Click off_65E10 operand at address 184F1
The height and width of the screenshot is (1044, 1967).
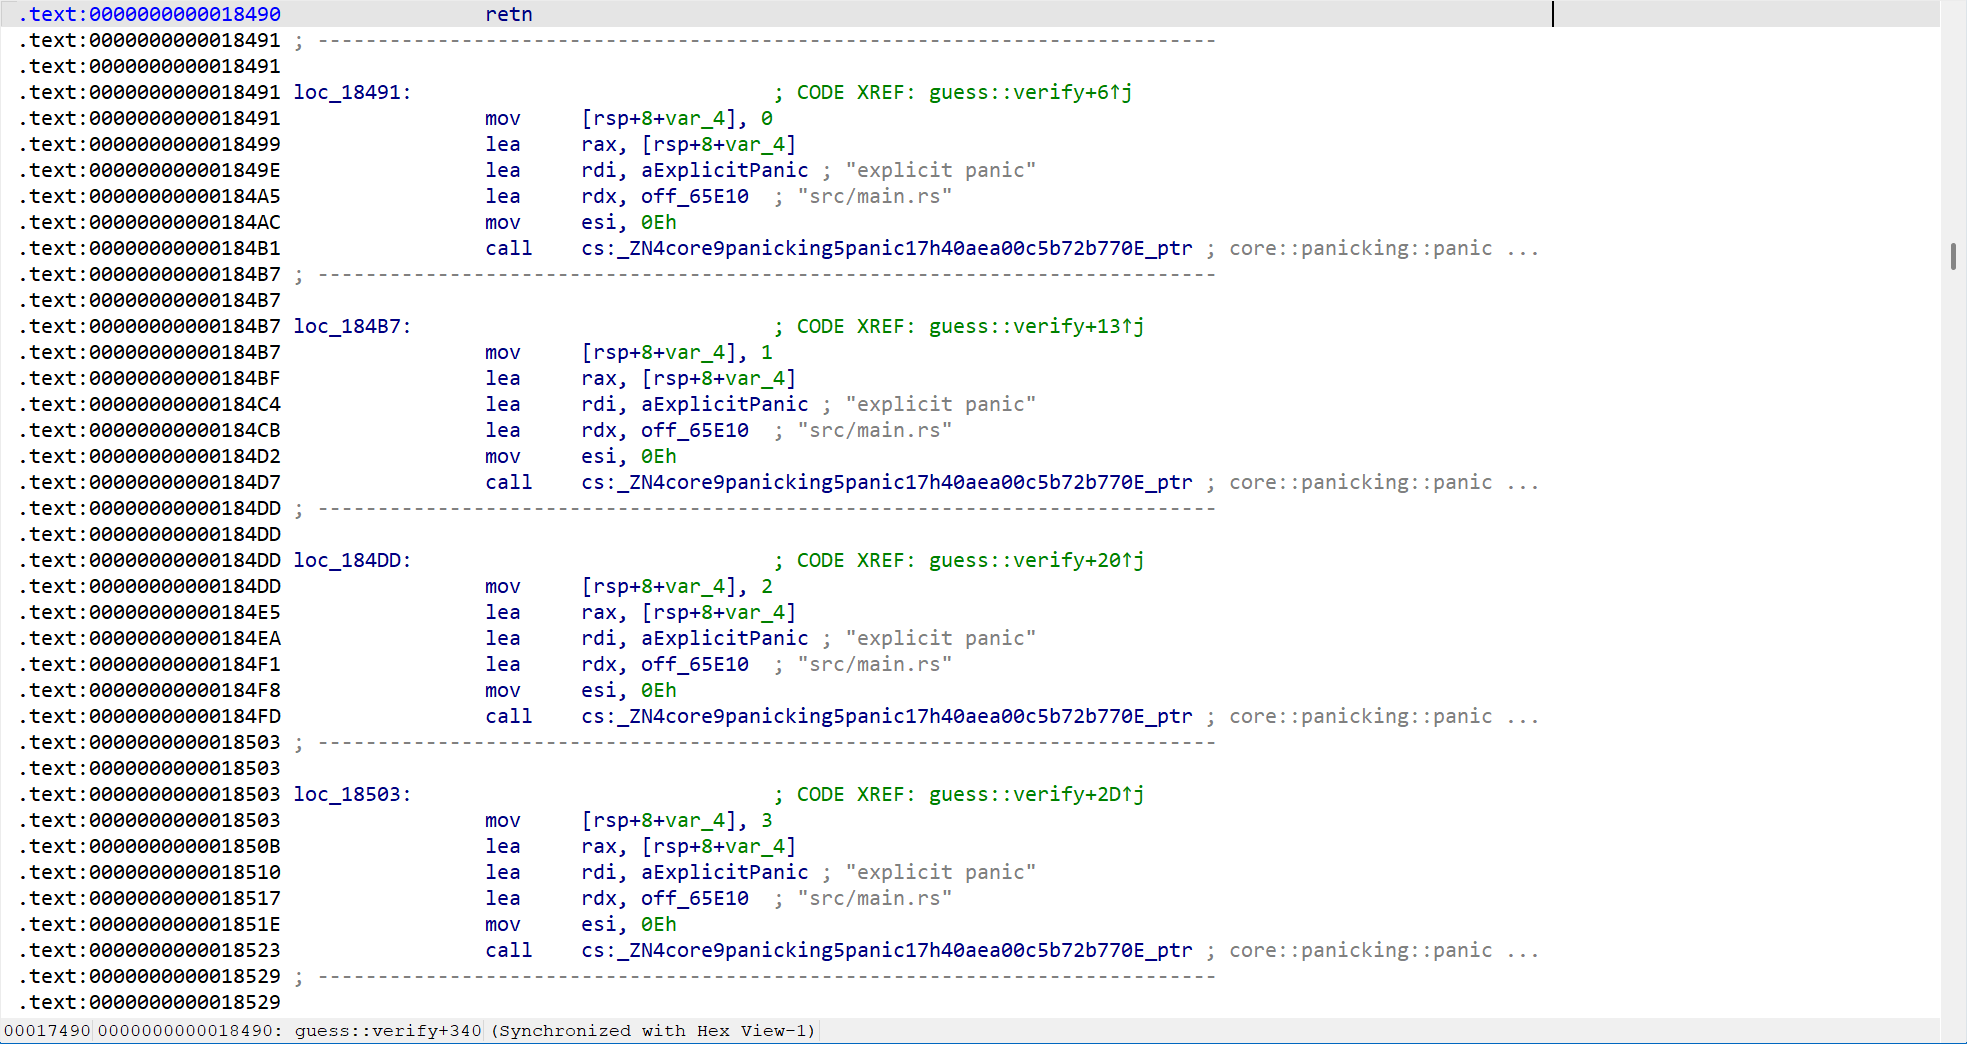click(694, 664)
